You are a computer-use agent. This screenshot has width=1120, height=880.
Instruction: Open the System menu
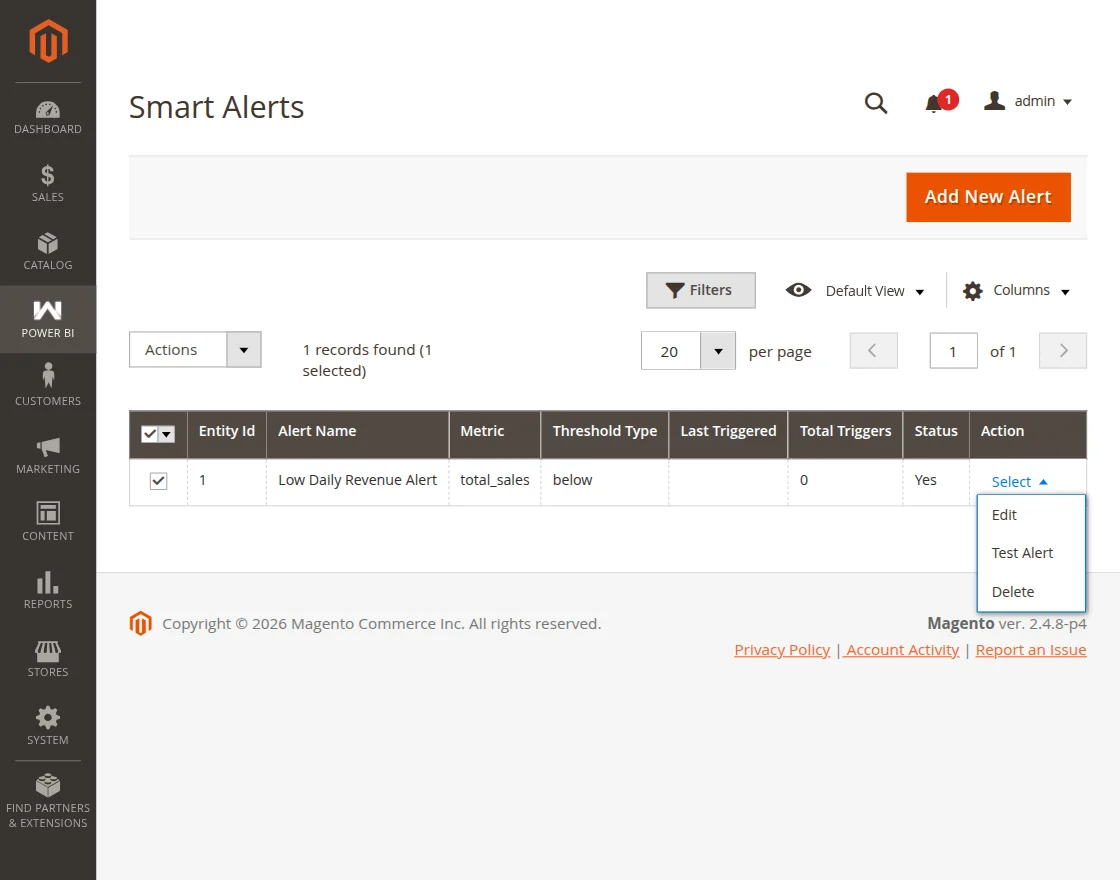point(48,726)
